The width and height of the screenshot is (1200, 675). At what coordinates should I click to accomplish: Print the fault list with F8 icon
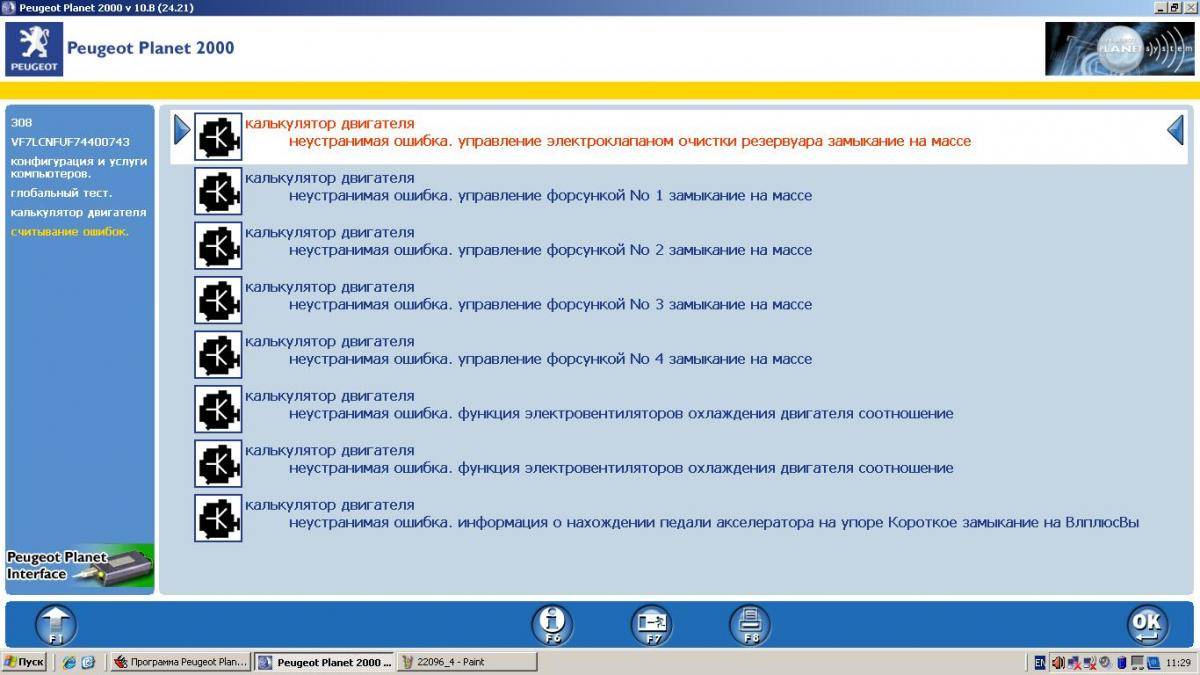749,625
